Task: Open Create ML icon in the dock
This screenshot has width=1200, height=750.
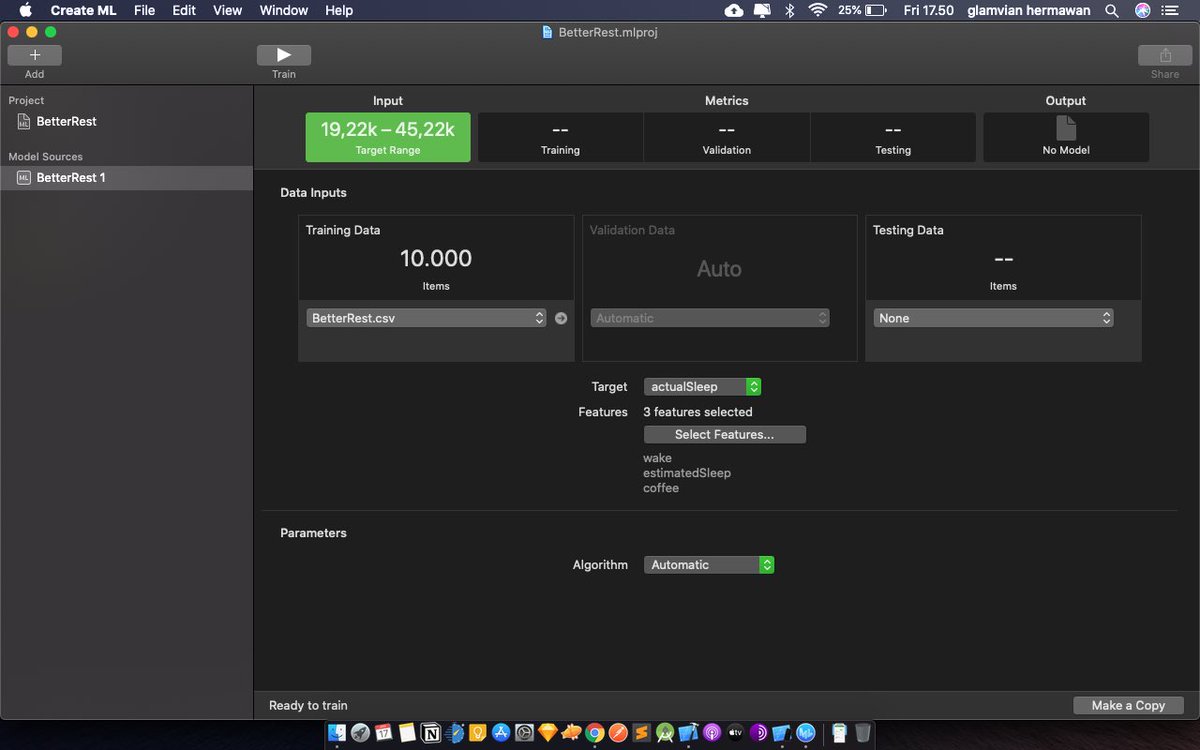Action: pyautogui.click(x=806, y=733)
